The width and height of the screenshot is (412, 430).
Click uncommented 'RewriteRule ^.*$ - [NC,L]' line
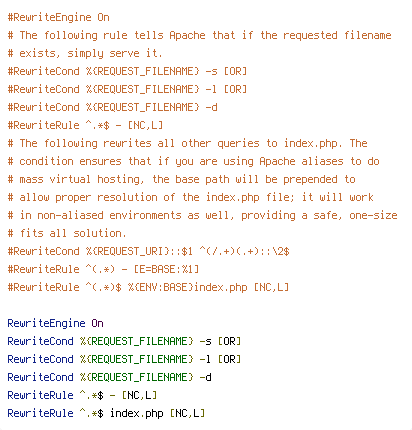[x=82, y=395]
